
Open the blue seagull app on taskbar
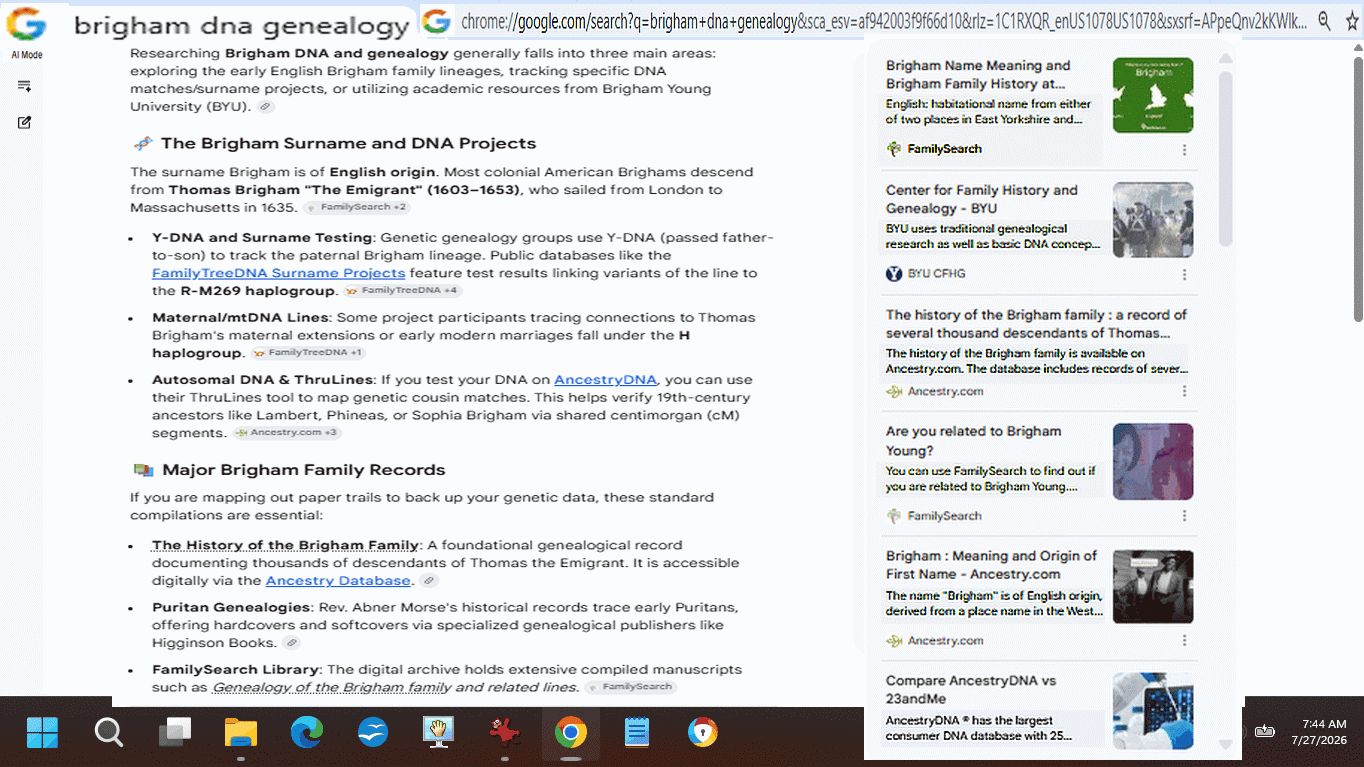coord(373,733)
